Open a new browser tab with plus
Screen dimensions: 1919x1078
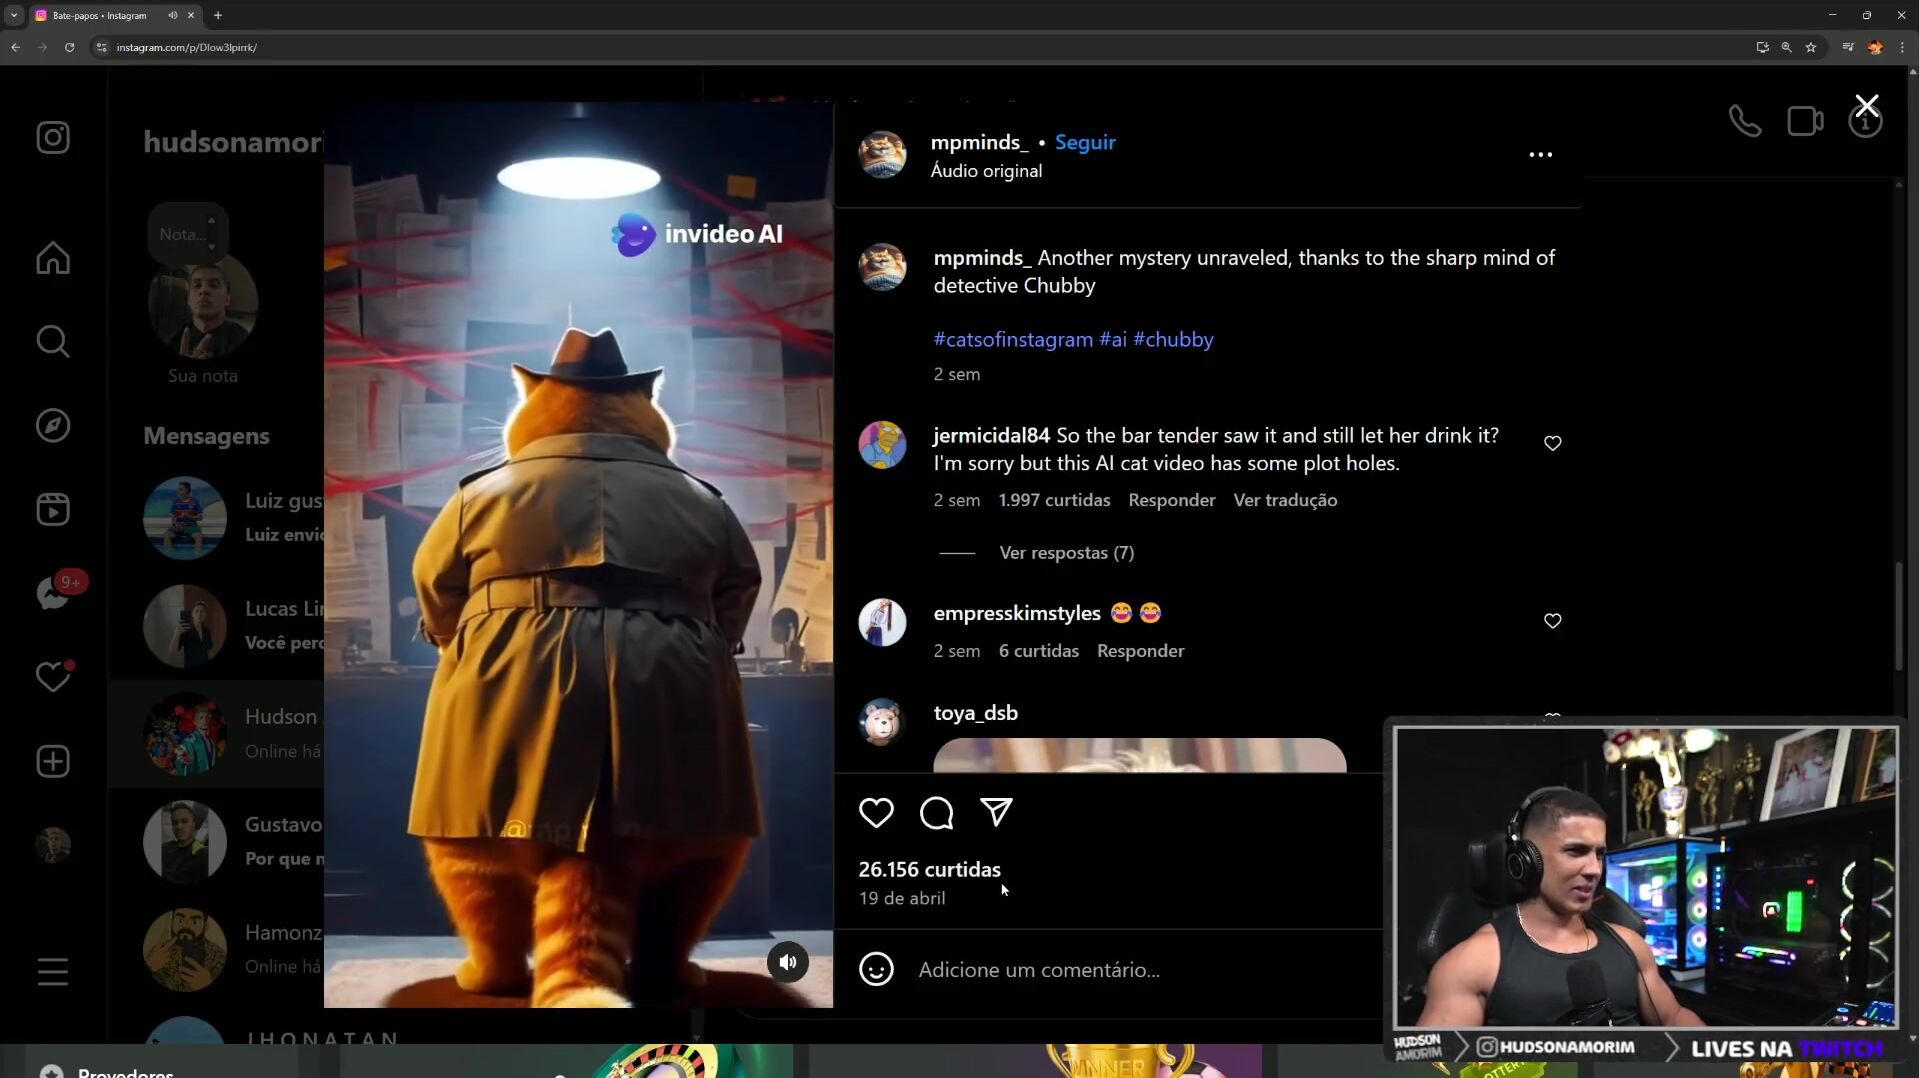[218, 15]
